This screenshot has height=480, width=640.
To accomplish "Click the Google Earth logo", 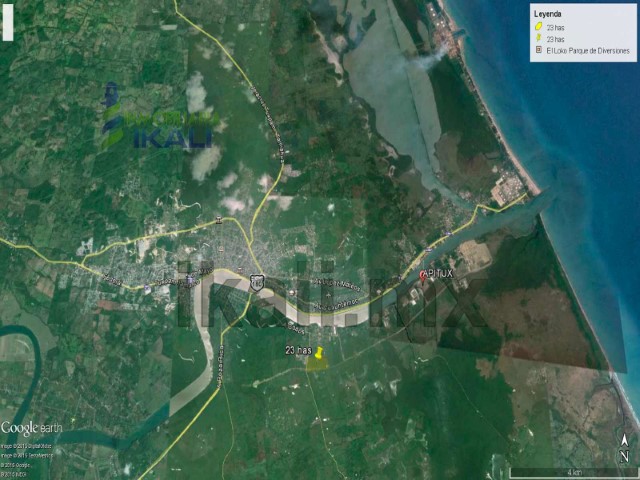I will pyautogui.click(x=32, y=428).
